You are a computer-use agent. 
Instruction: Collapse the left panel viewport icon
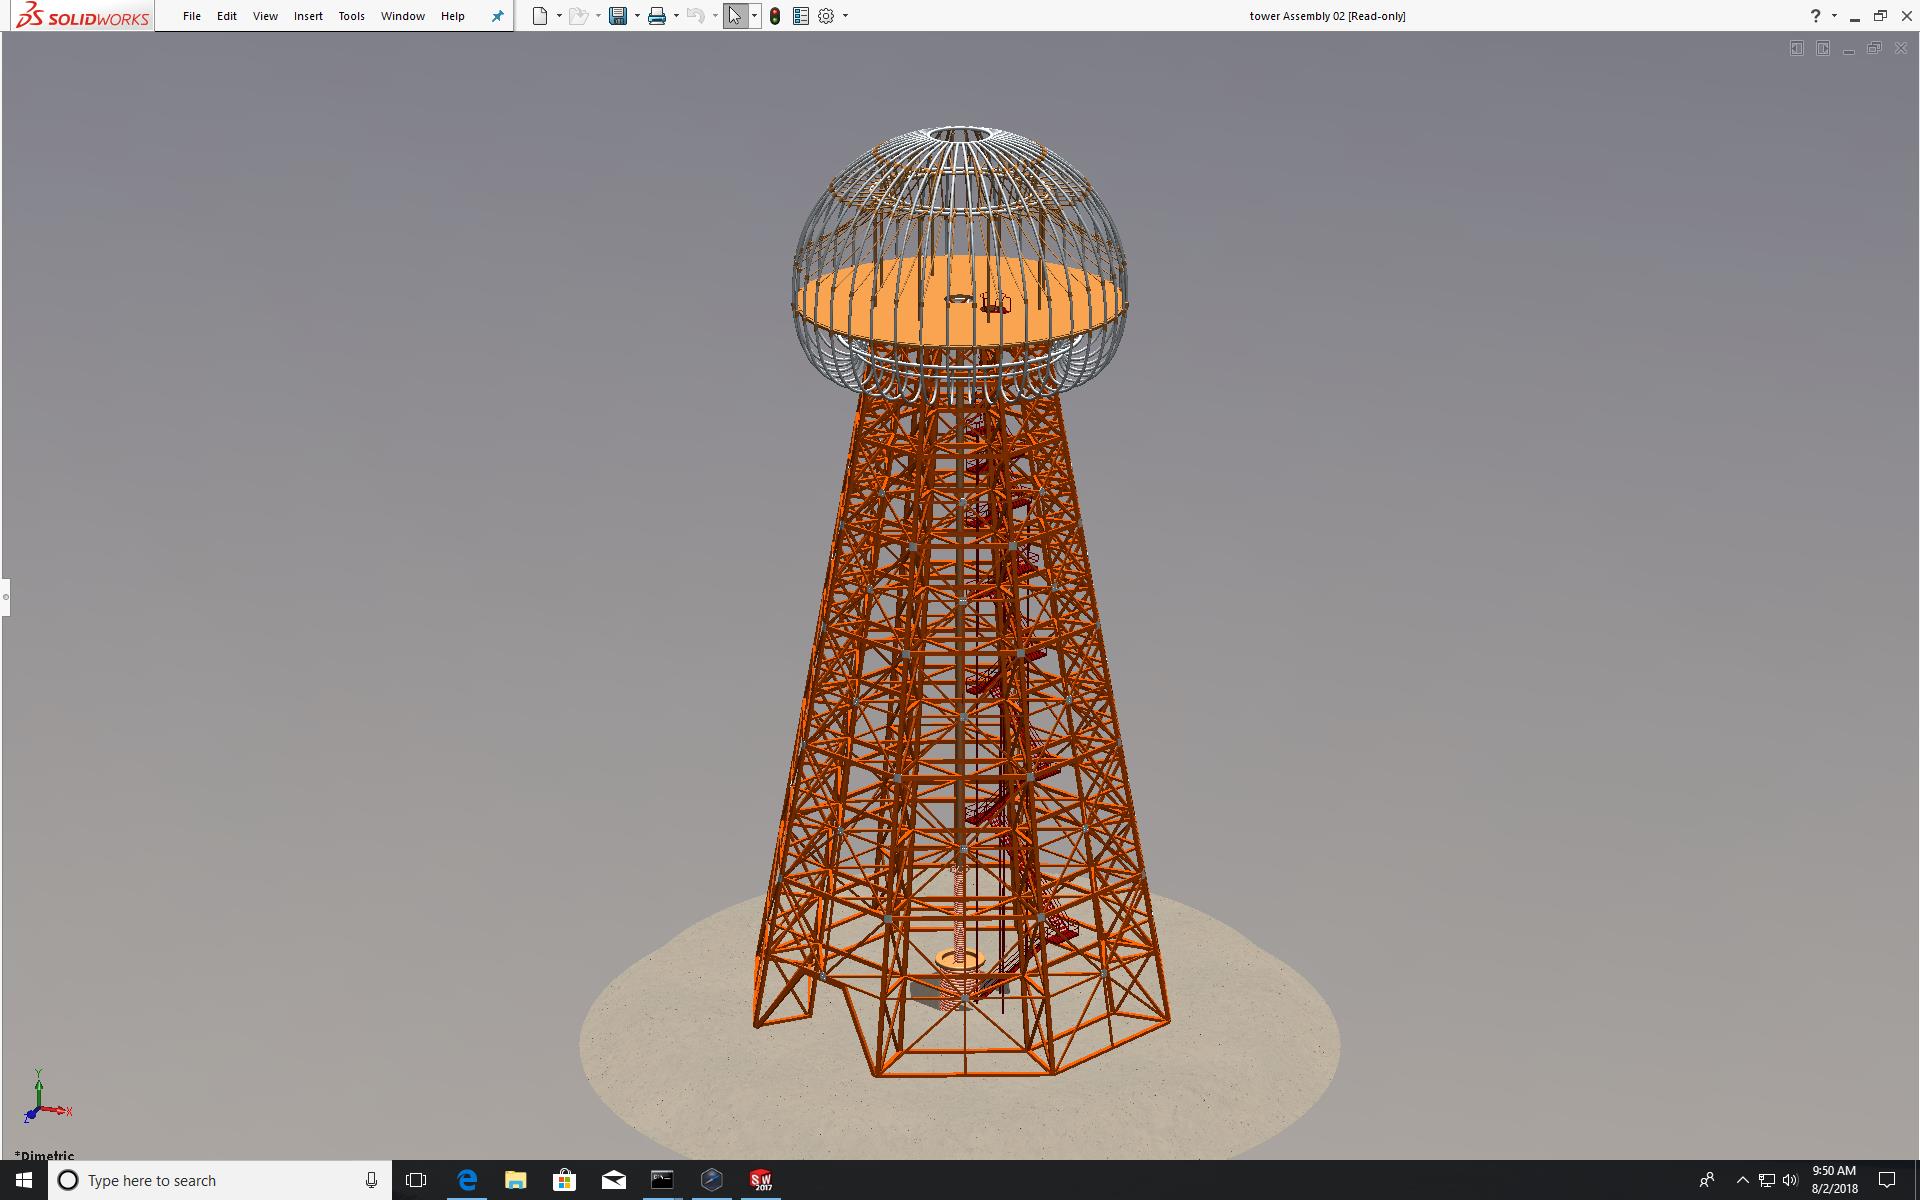click(1796, 49)
